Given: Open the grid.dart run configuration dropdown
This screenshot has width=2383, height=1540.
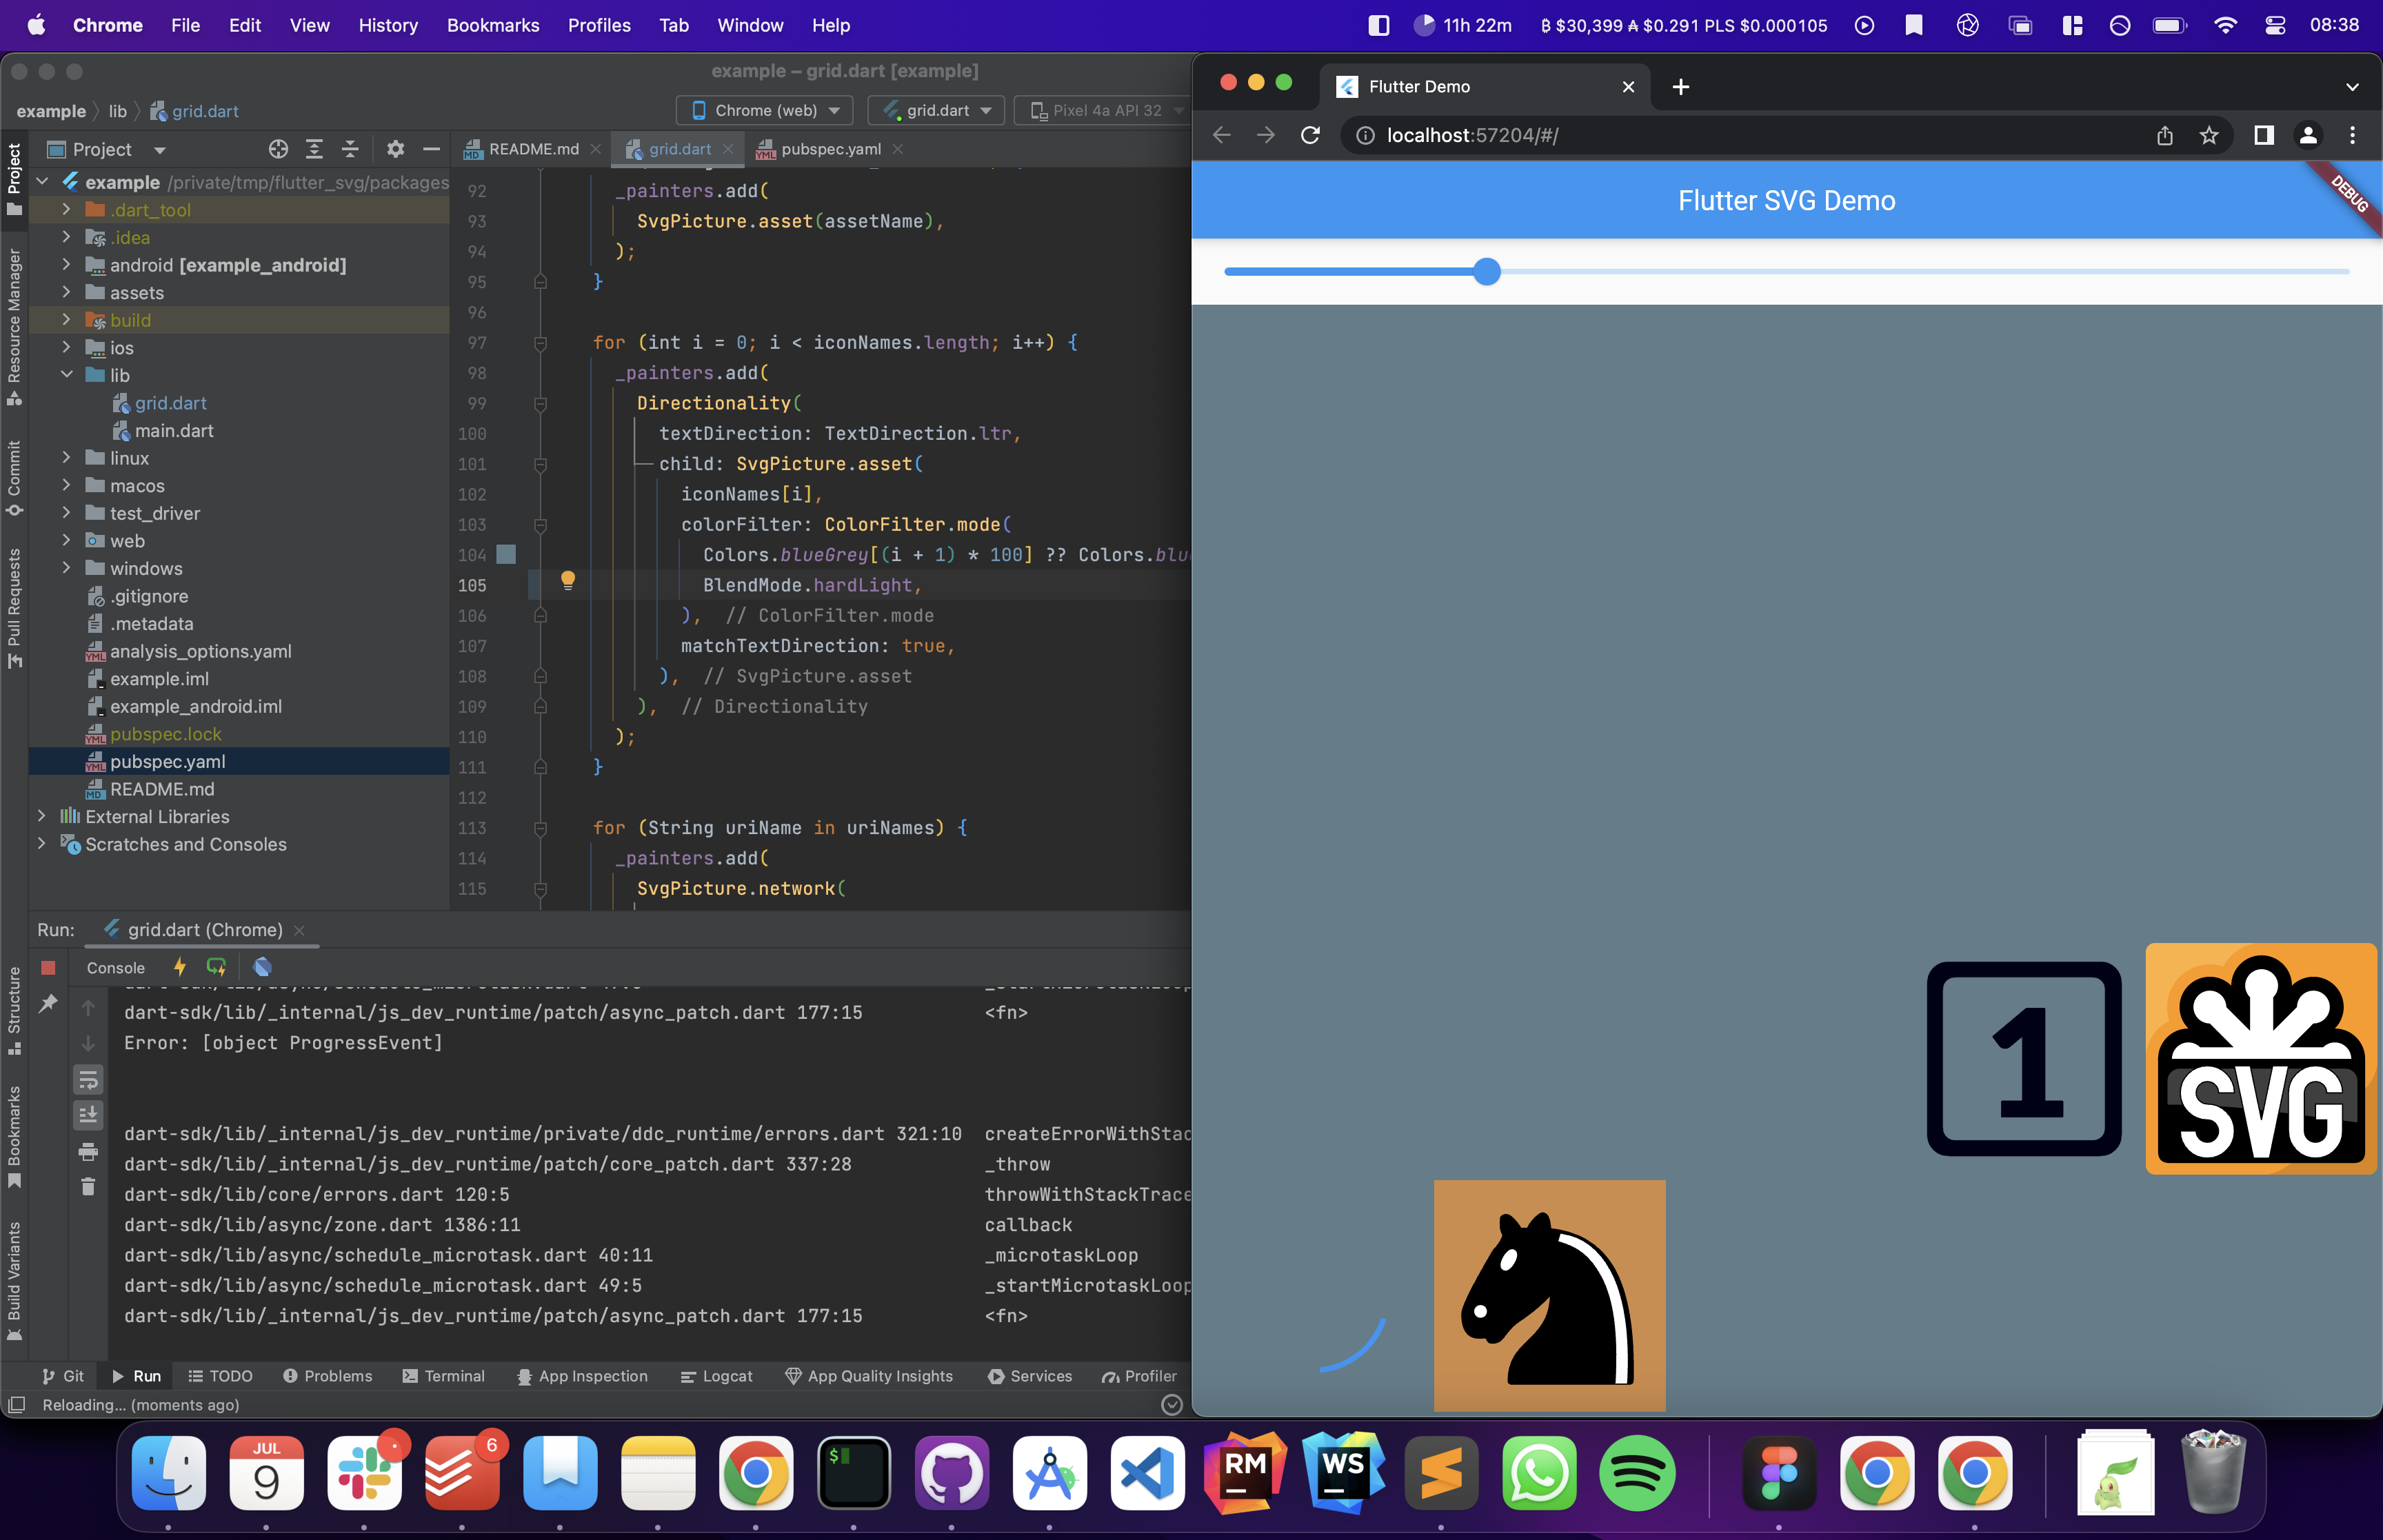Looking at the screenshot, I should tap(935, 110).
